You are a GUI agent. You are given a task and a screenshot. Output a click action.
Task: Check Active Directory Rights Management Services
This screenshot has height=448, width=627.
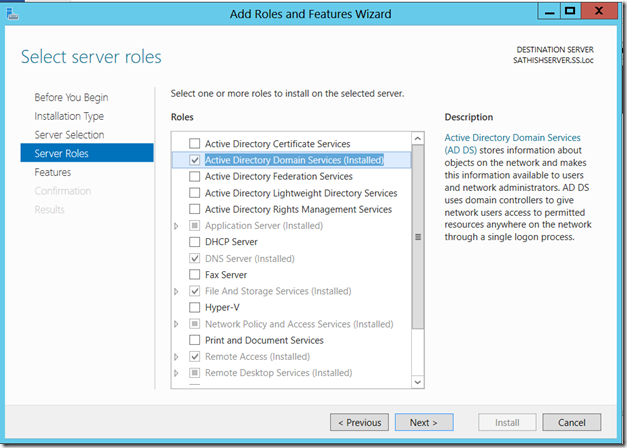pyautogui.click(x=195, y=209)
